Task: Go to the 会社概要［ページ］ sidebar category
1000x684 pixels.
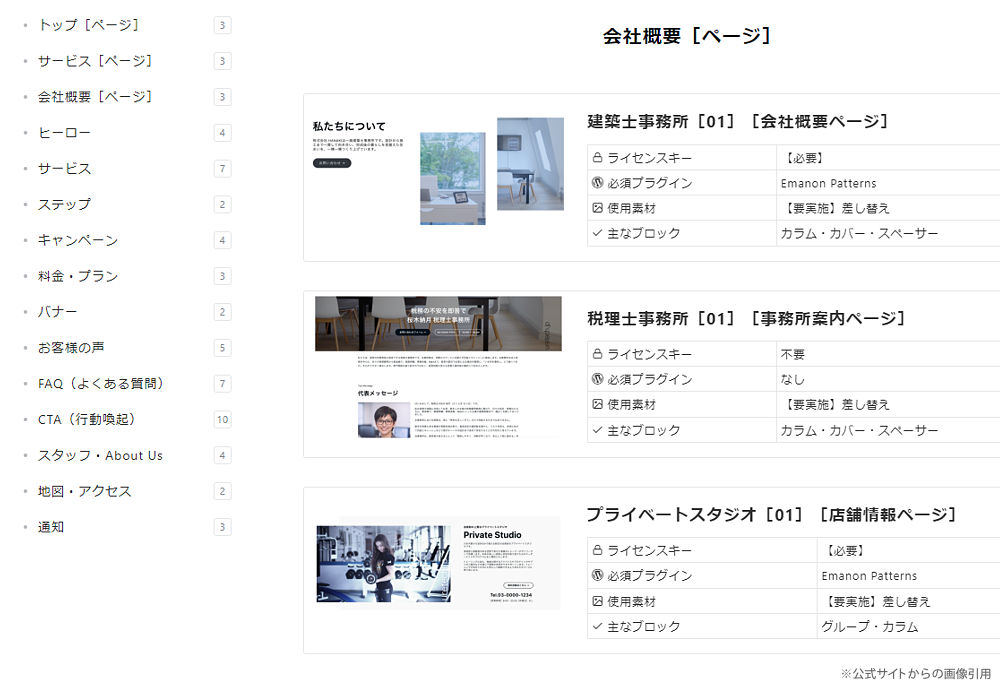Action: click(95, 97)
